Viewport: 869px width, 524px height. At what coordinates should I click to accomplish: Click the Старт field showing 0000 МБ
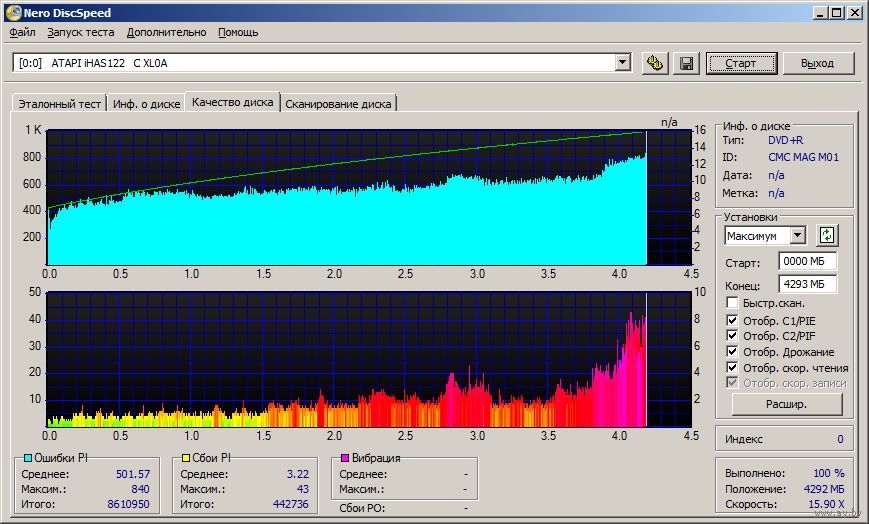[x=807, y=261]
